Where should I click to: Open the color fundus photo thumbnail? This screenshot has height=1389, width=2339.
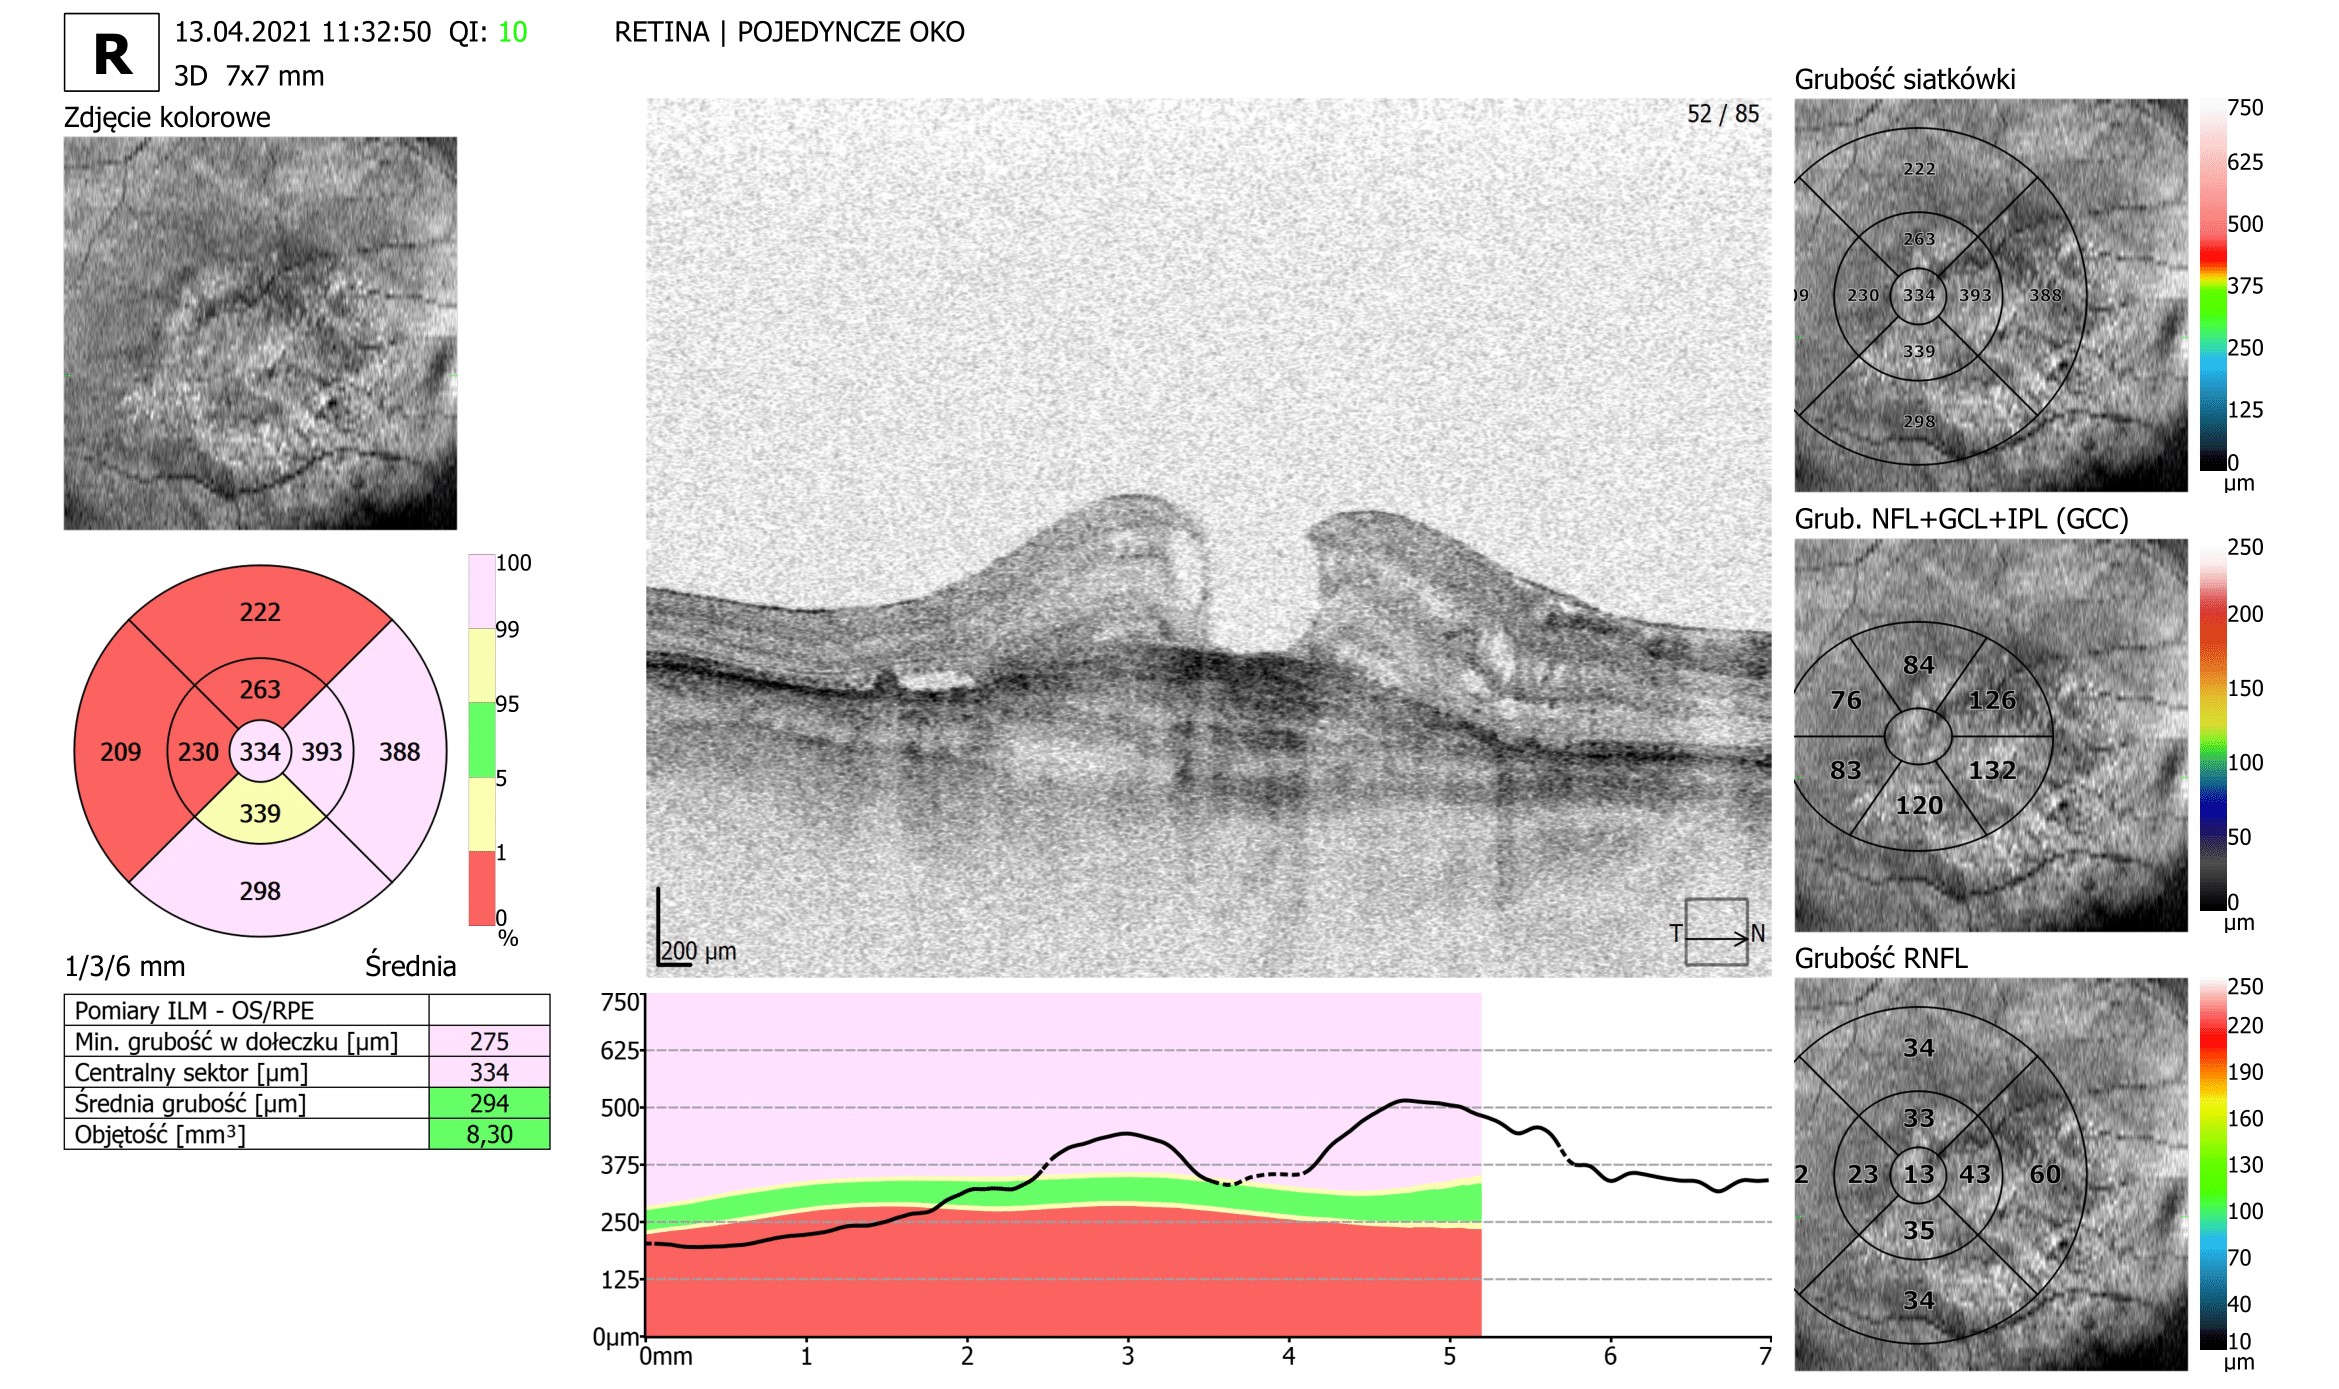(x=260, y=333)
